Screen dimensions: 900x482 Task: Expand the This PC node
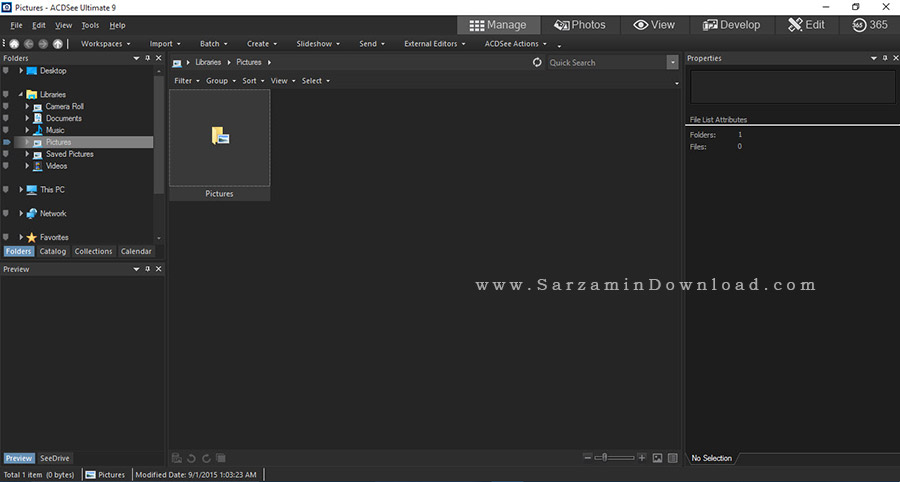[21, 189]
